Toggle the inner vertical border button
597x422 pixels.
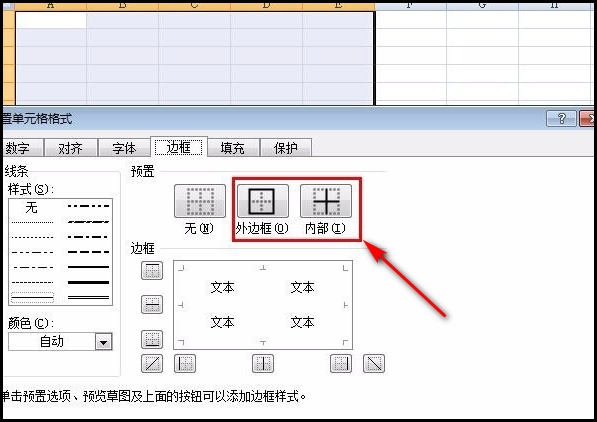pos(263,363)
